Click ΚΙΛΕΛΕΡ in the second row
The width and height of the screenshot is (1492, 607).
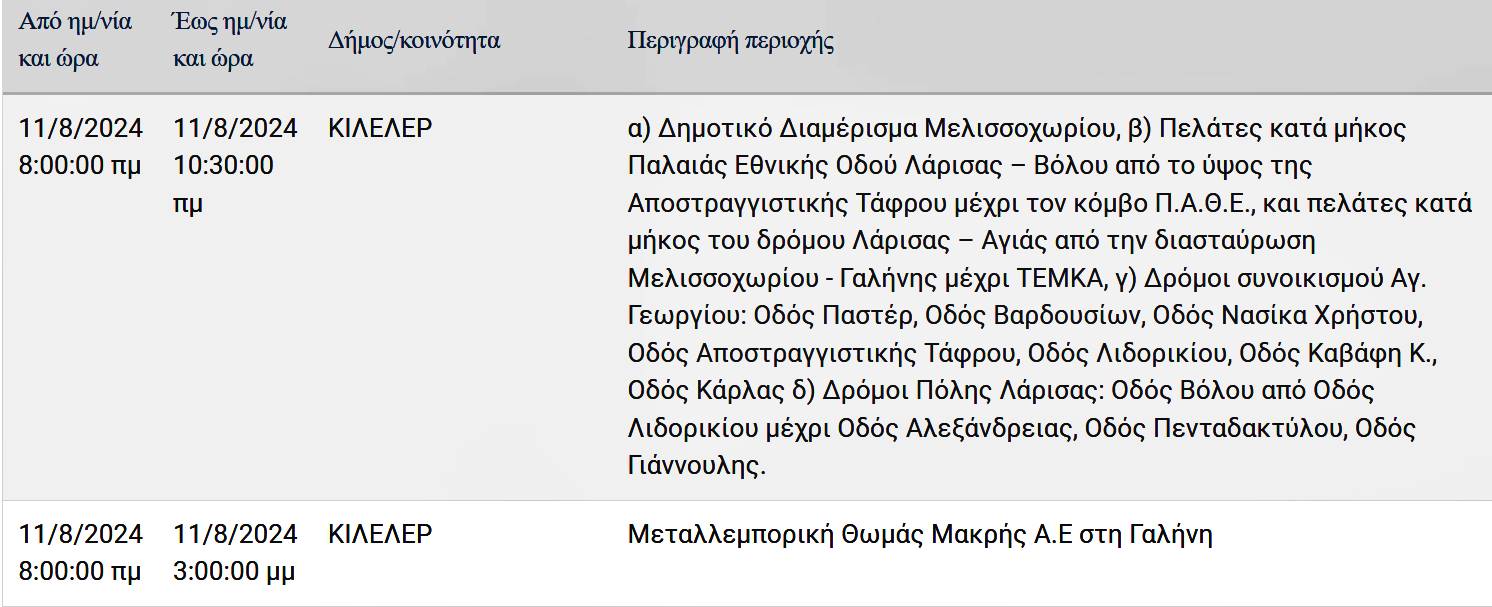point(380,534)
